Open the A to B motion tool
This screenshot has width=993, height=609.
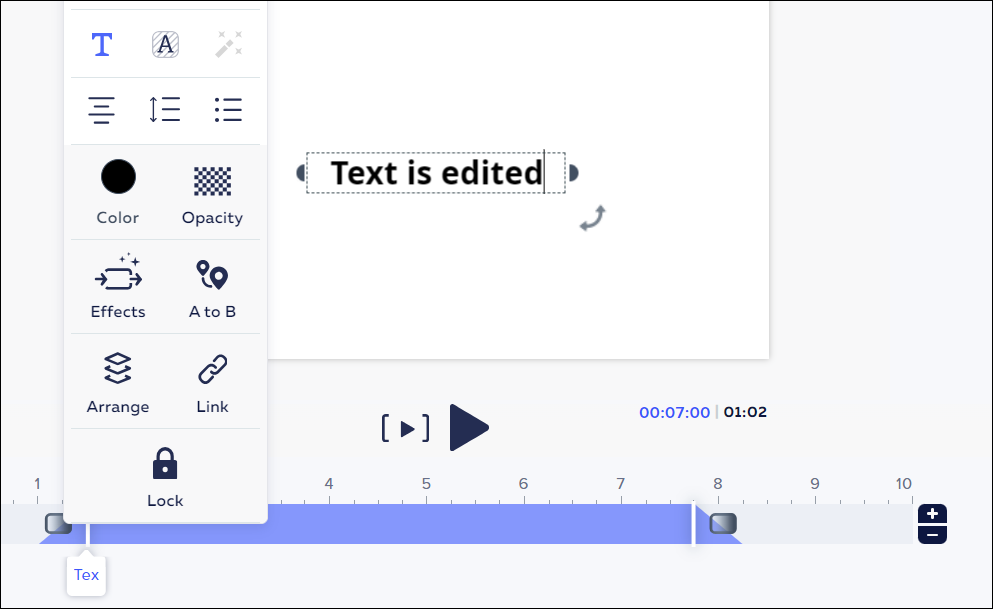pos(212,287)
